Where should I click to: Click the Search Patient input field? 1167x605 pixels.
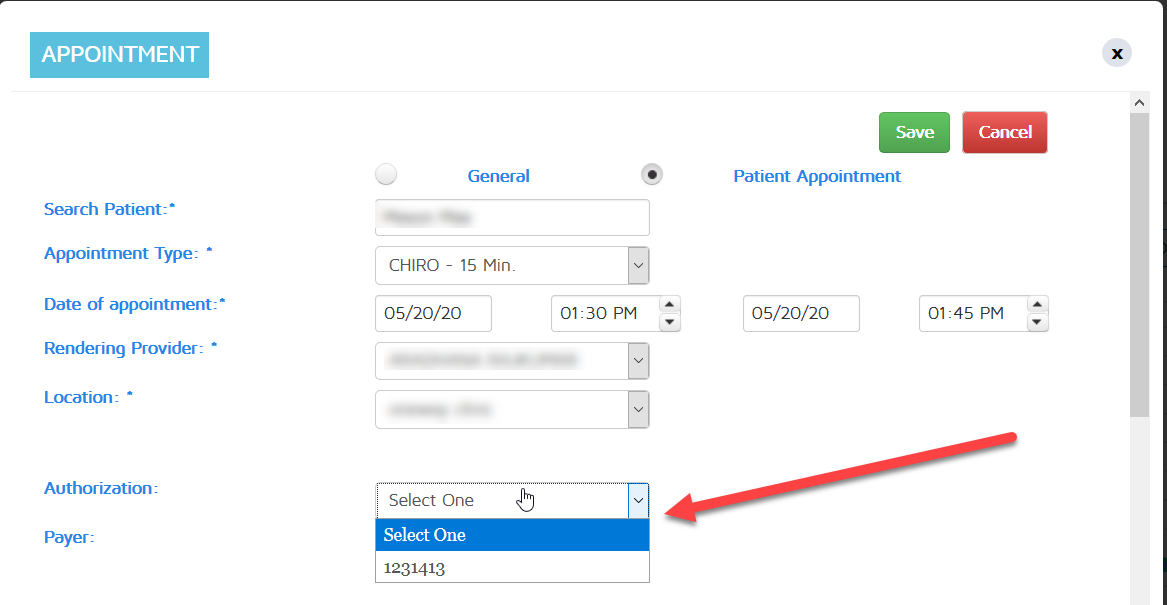pos(512,217)
